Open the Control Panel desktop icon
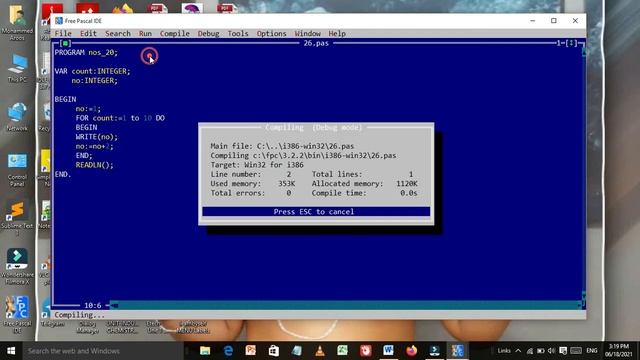This screenshot has width=640, height=360. [x=17, y=169]
